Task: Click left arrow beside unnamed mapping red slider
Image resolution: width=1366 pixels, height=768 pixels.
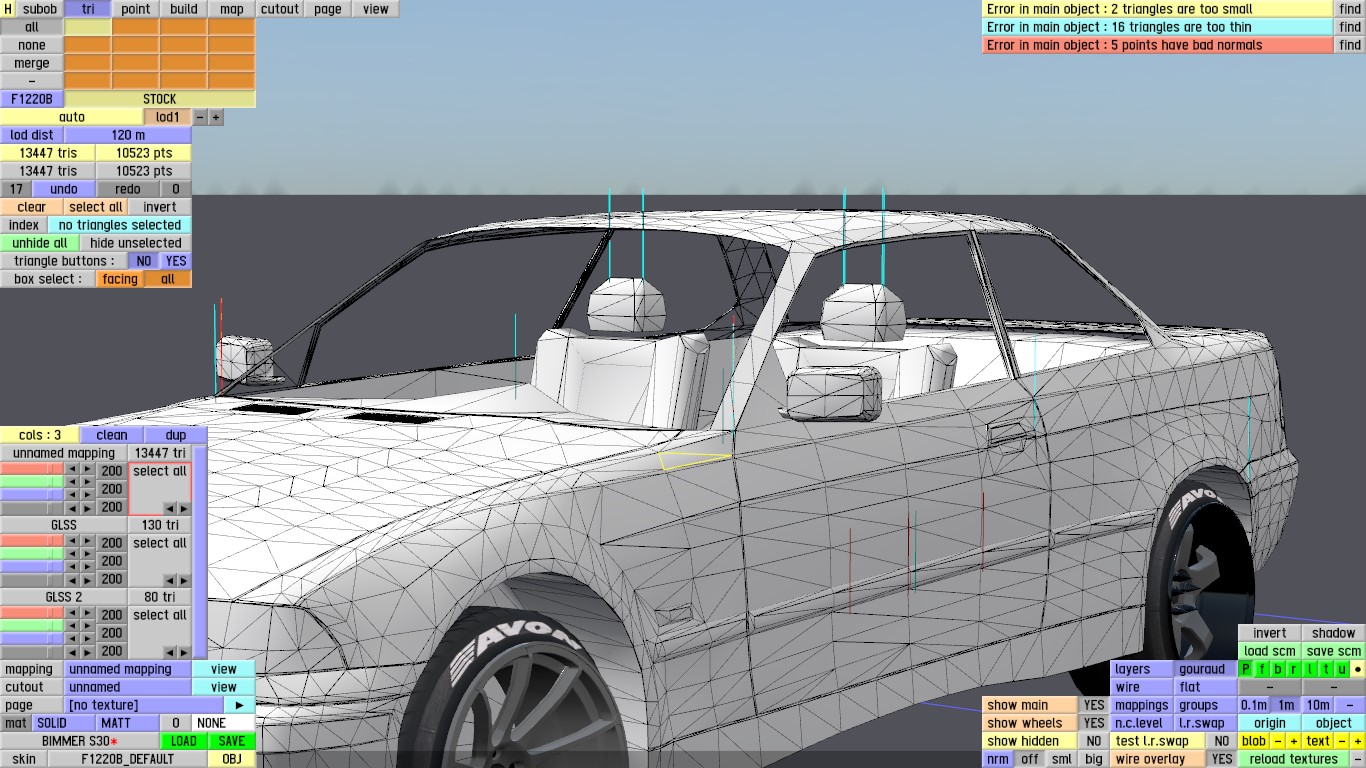Action: 72,471
